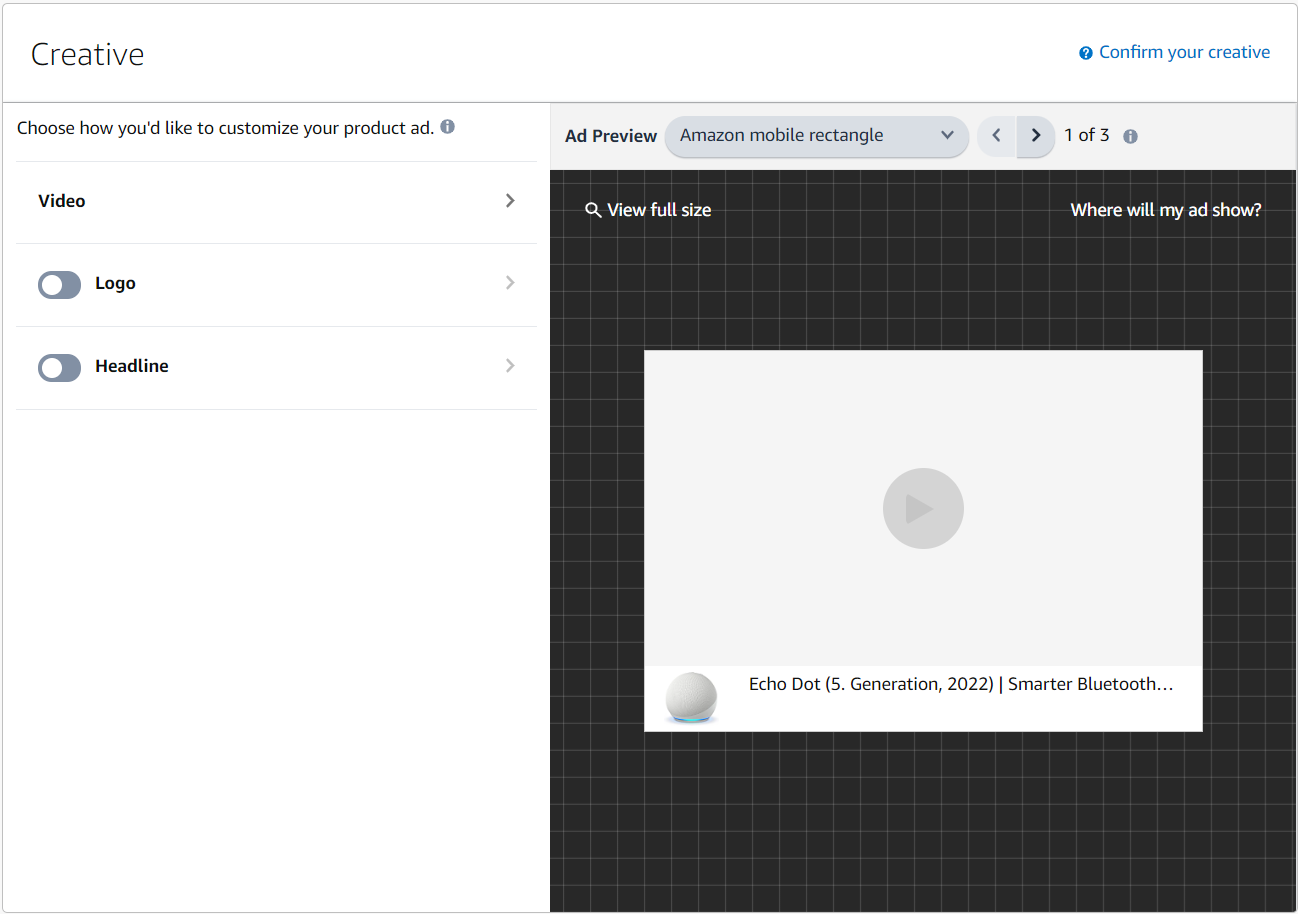Click the info icon beside customize product ad text
Viewport: 1298px width, 914px height.
pos(447,127)
